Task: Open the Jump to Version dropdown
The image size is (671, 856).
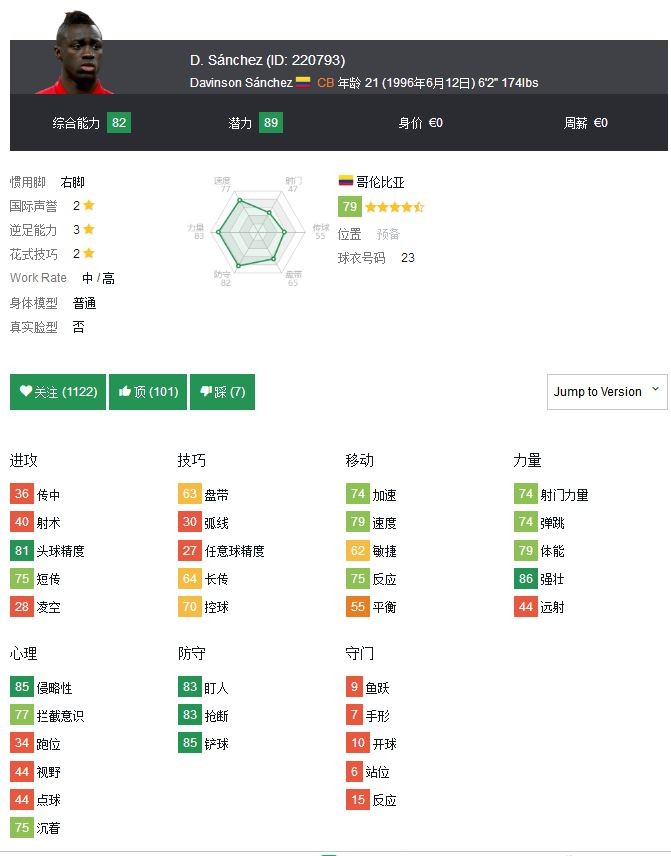Action: (x=607, y=391)
